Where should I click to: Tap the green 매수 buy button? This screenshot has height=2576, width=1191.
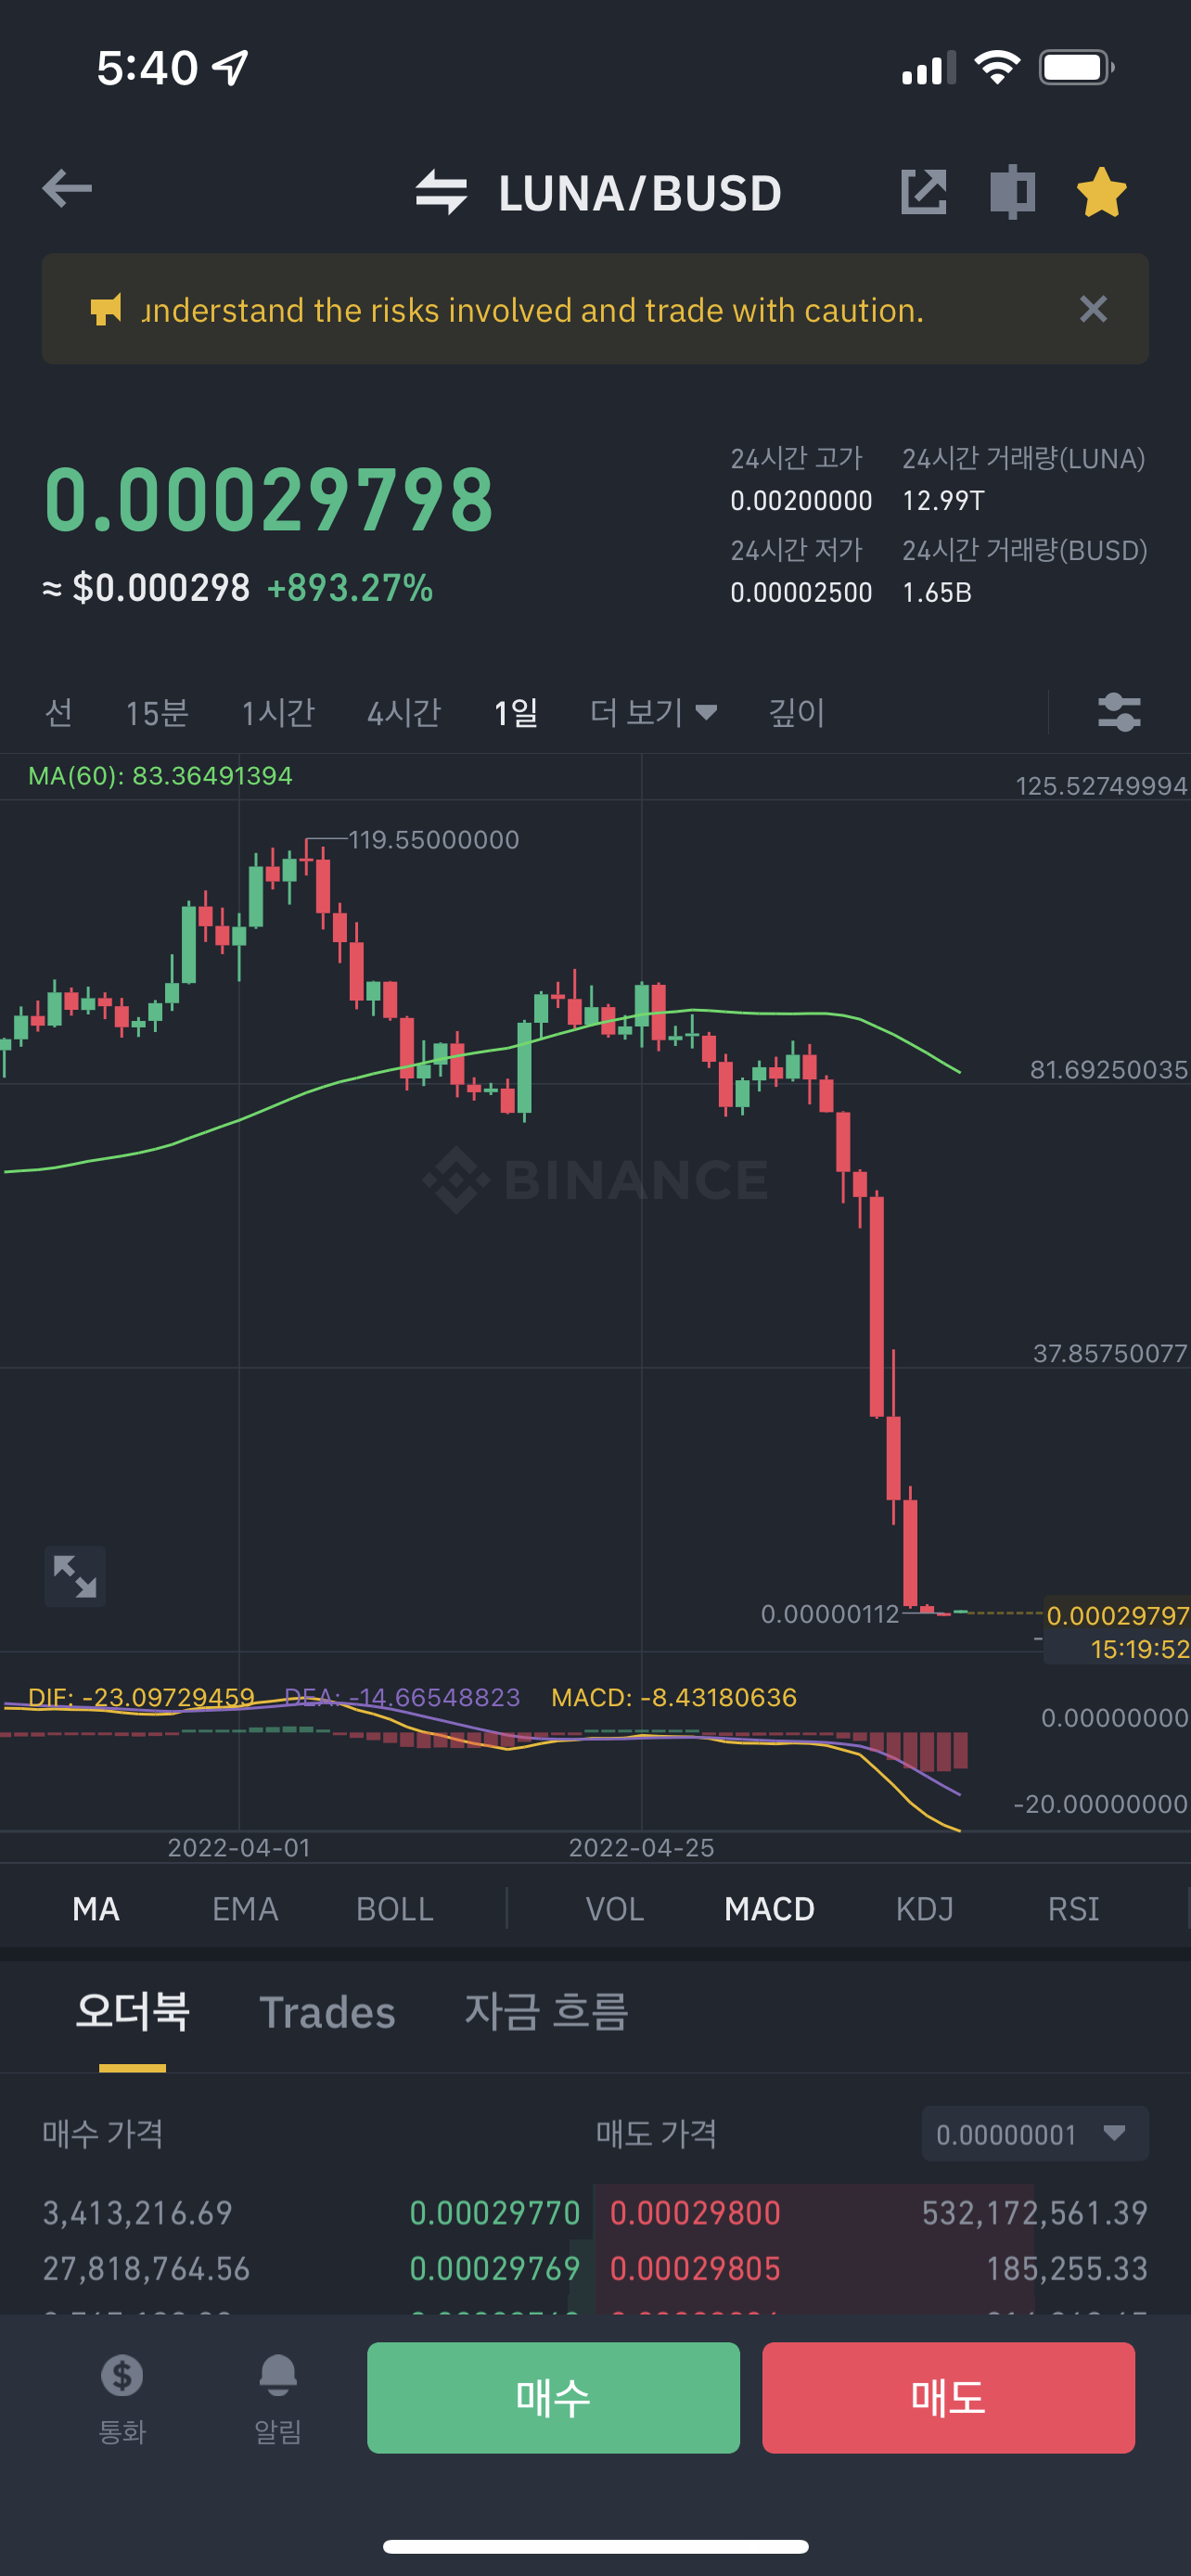pos(553,2397)
